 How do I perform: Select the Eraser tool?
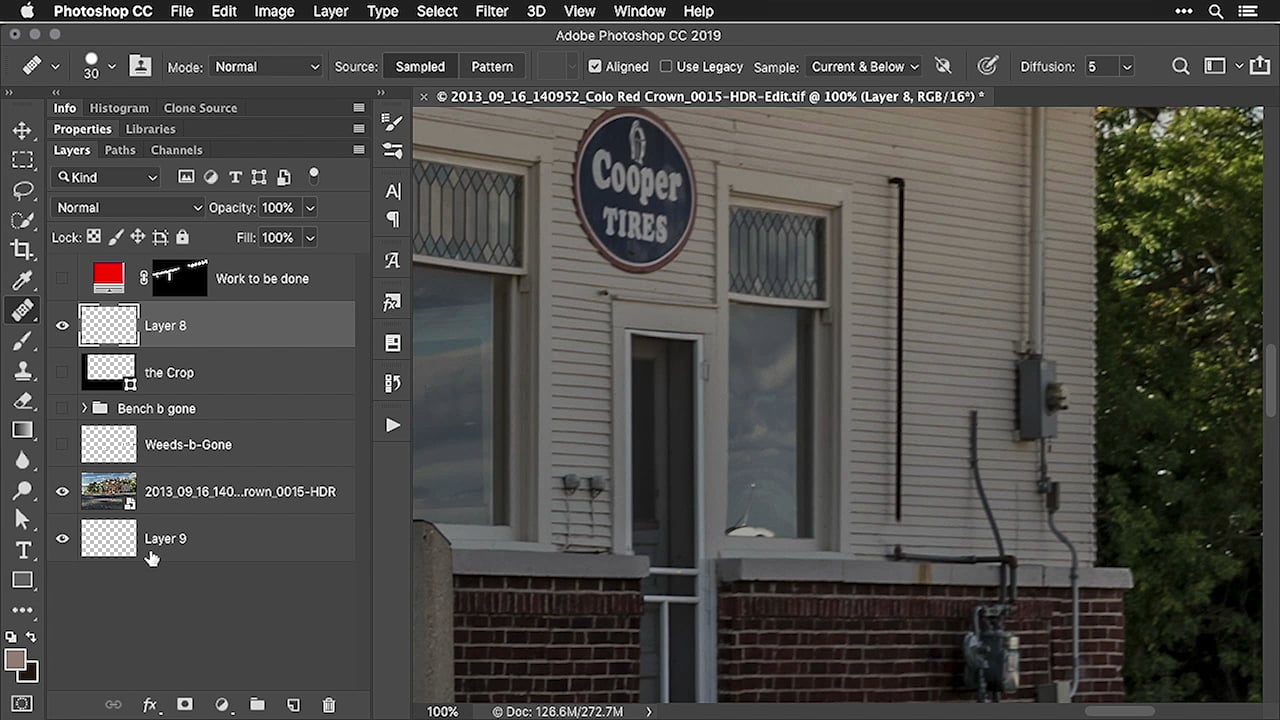pos(22,400)
